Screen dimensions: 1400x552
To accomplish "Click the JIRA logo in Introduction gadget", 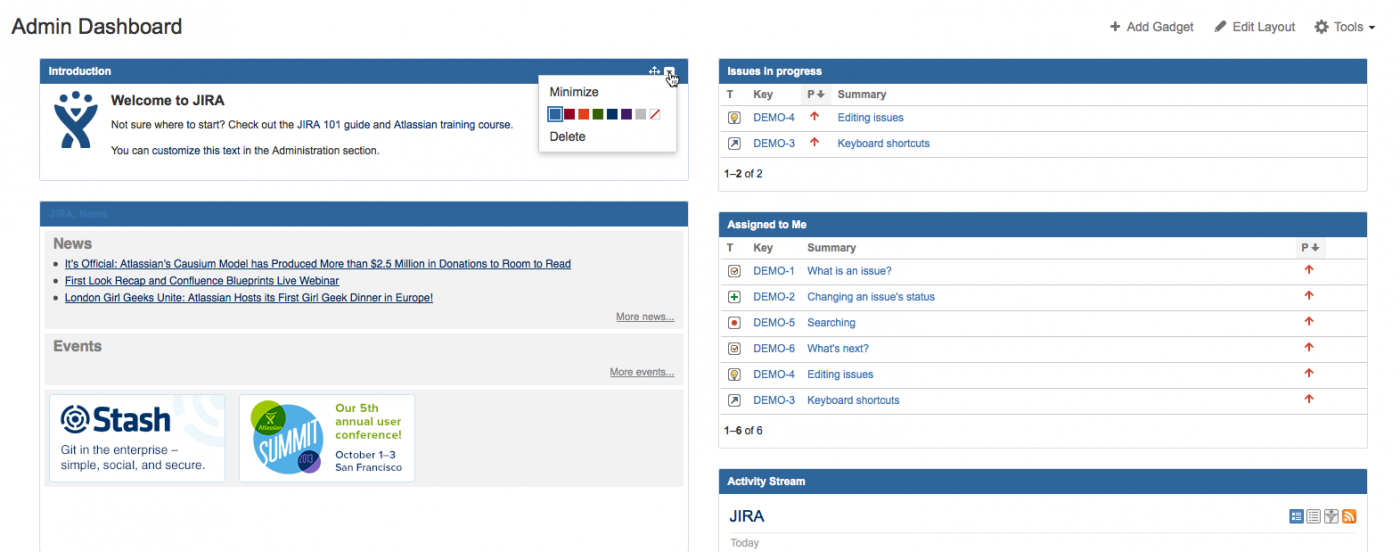I will [75, 121].
